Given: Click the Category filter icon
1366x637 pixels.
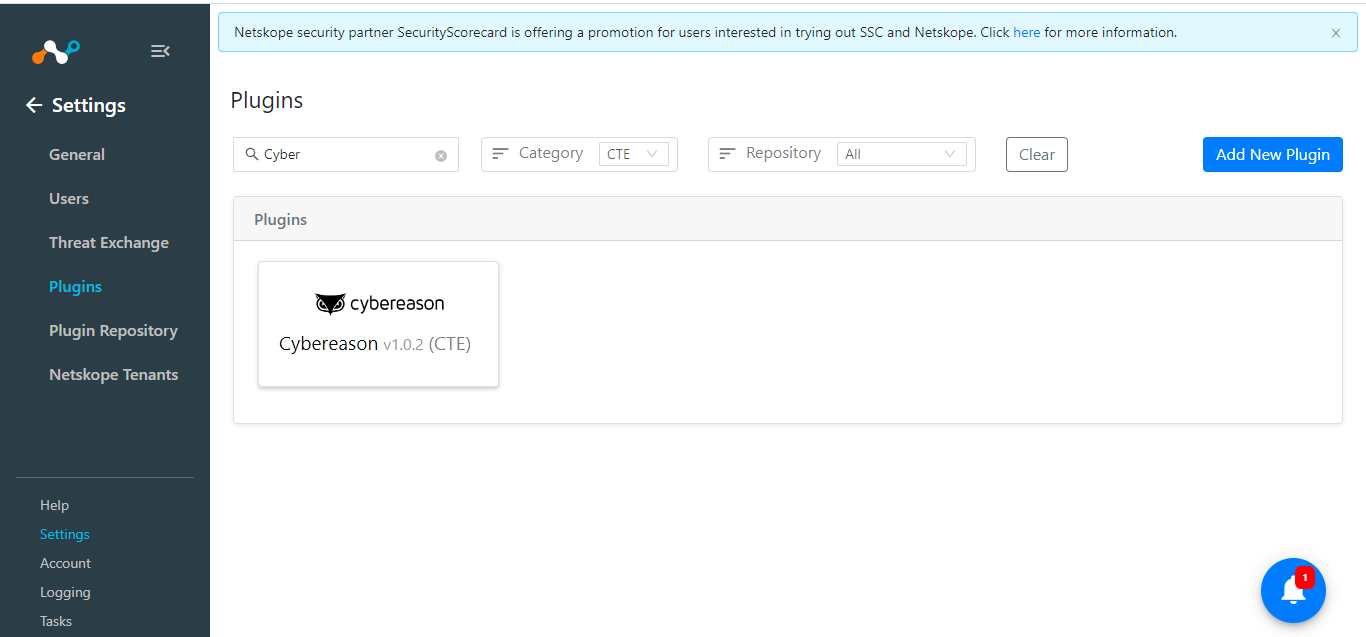Looking at the screenshot, I should pos(501,154).
